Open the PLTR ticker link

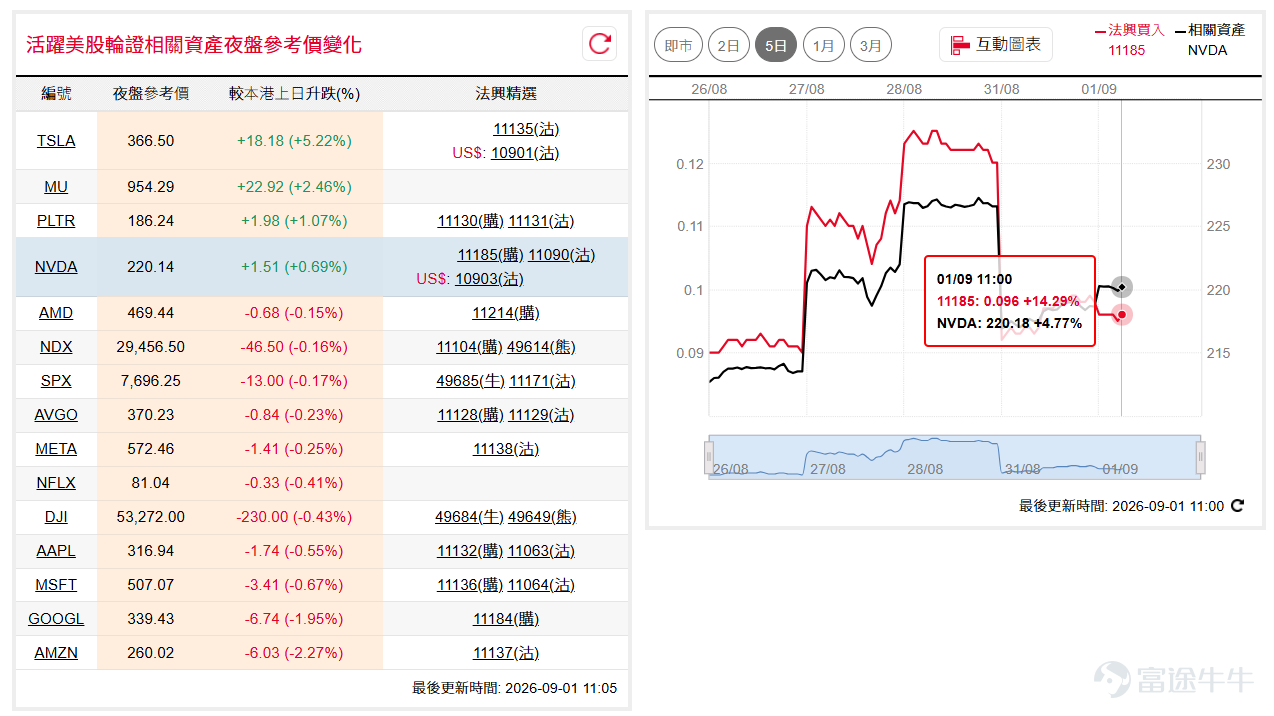(56, 221)
